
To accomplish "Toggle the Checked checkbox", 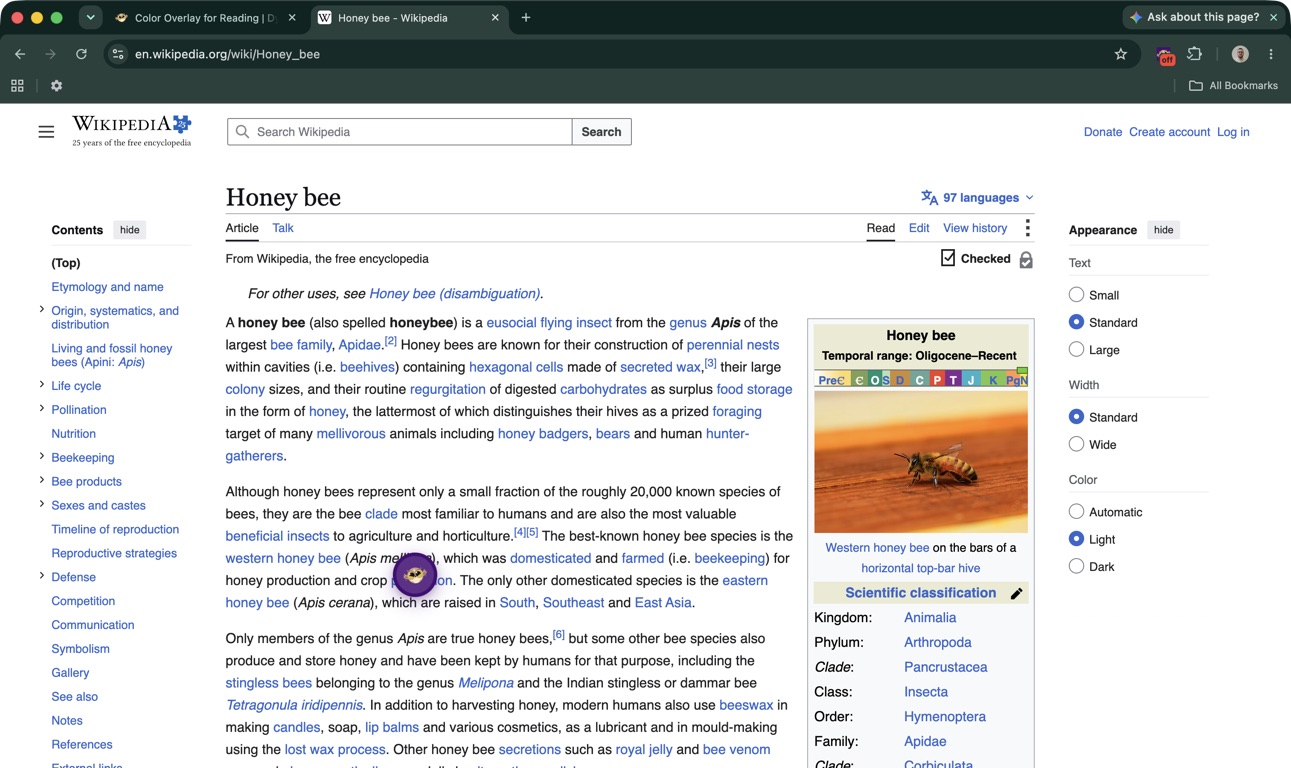I will (x=948, y=258).
